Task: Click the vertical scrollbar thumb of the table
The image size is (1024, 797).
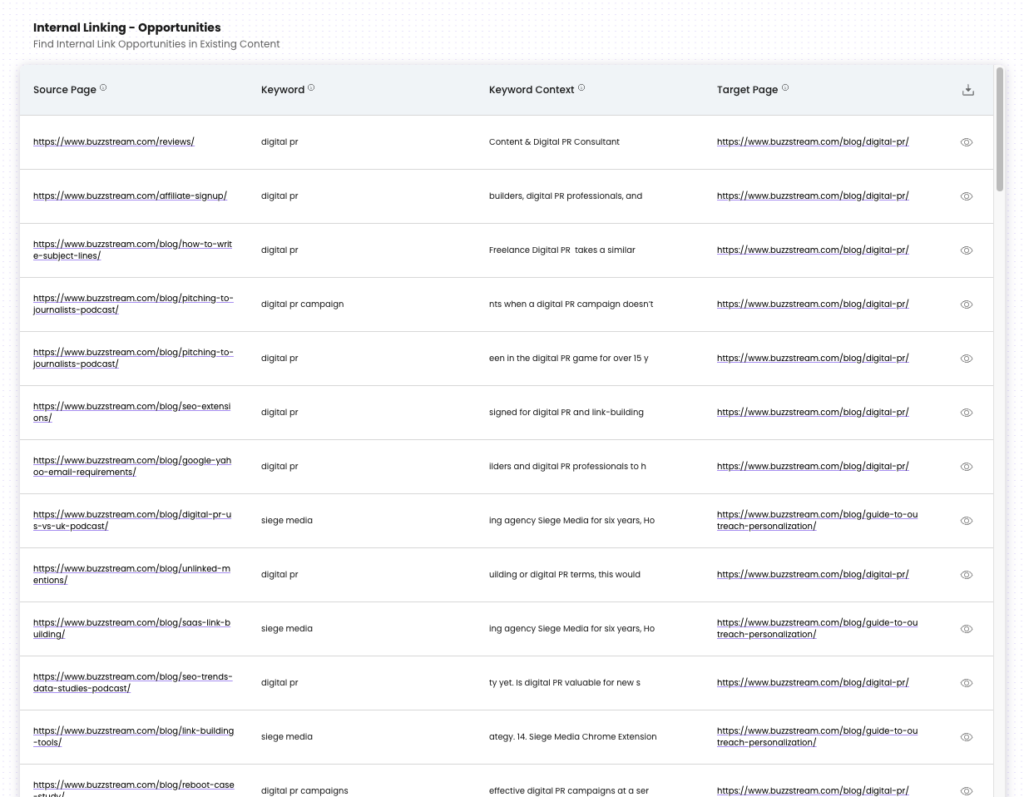Action: tap(1000, 130)
